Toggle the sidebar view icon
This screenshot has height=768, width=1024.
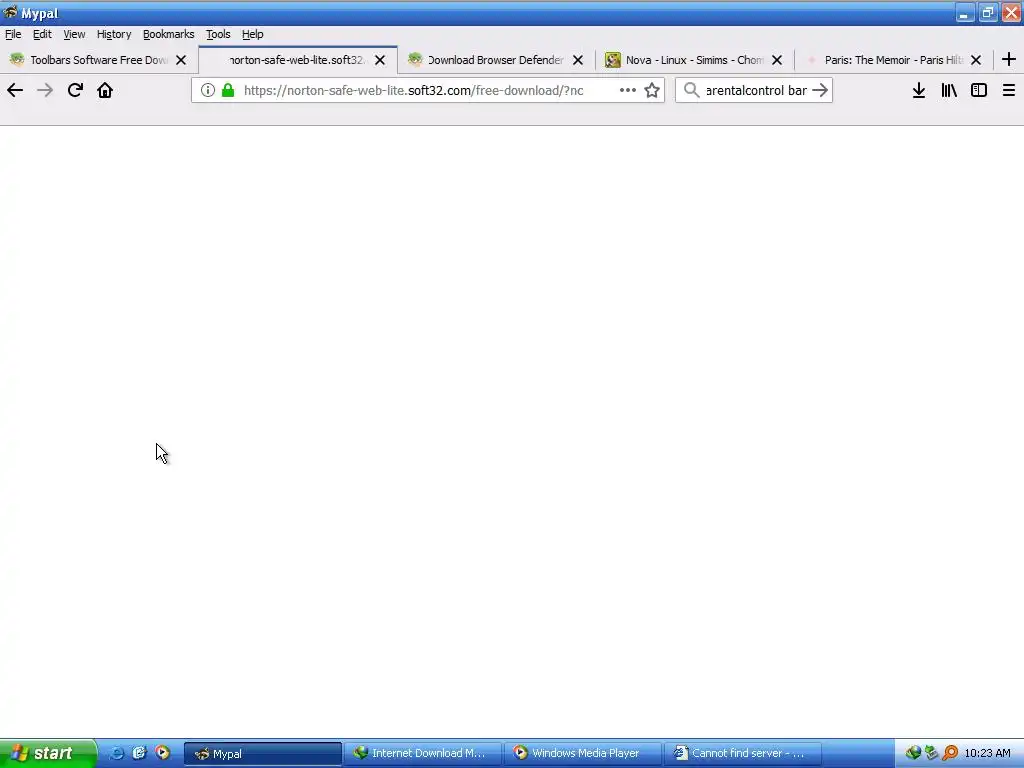(979, 90)
